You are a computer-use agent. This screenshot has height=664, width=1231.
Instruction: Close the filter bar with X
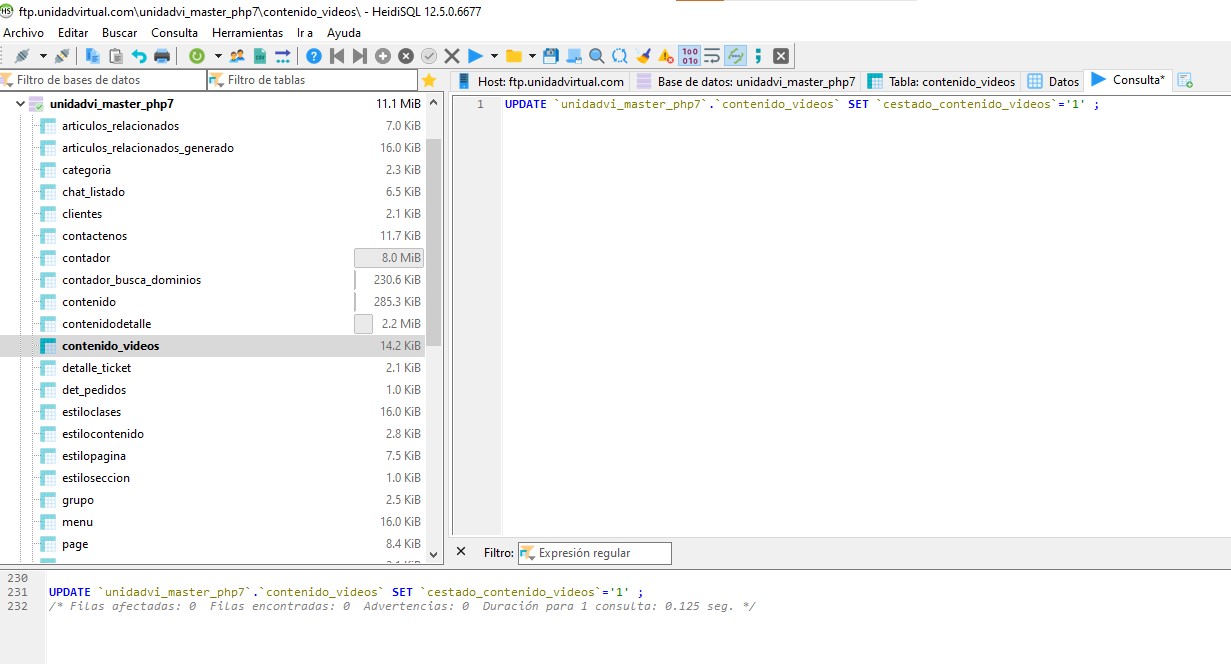tap(461, 551)
